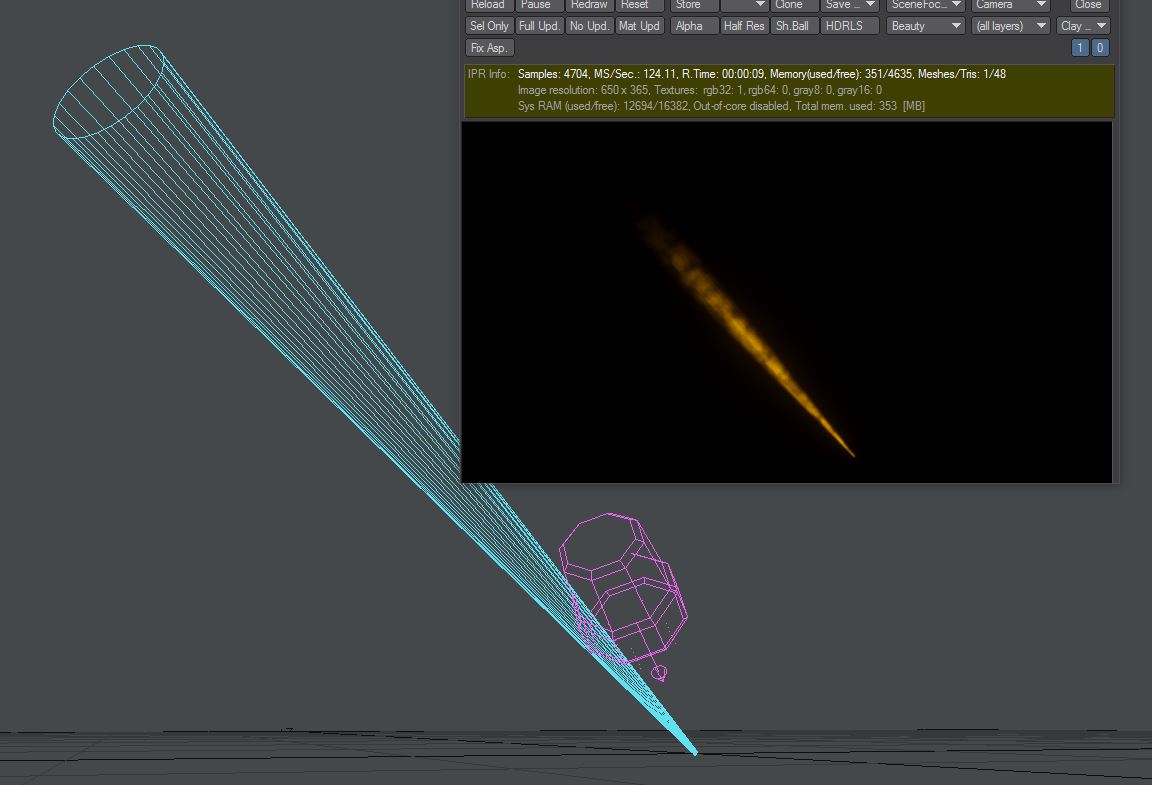
Task: Open the Save dropdown
Action: pyautogui.click(x=849, y=5)
